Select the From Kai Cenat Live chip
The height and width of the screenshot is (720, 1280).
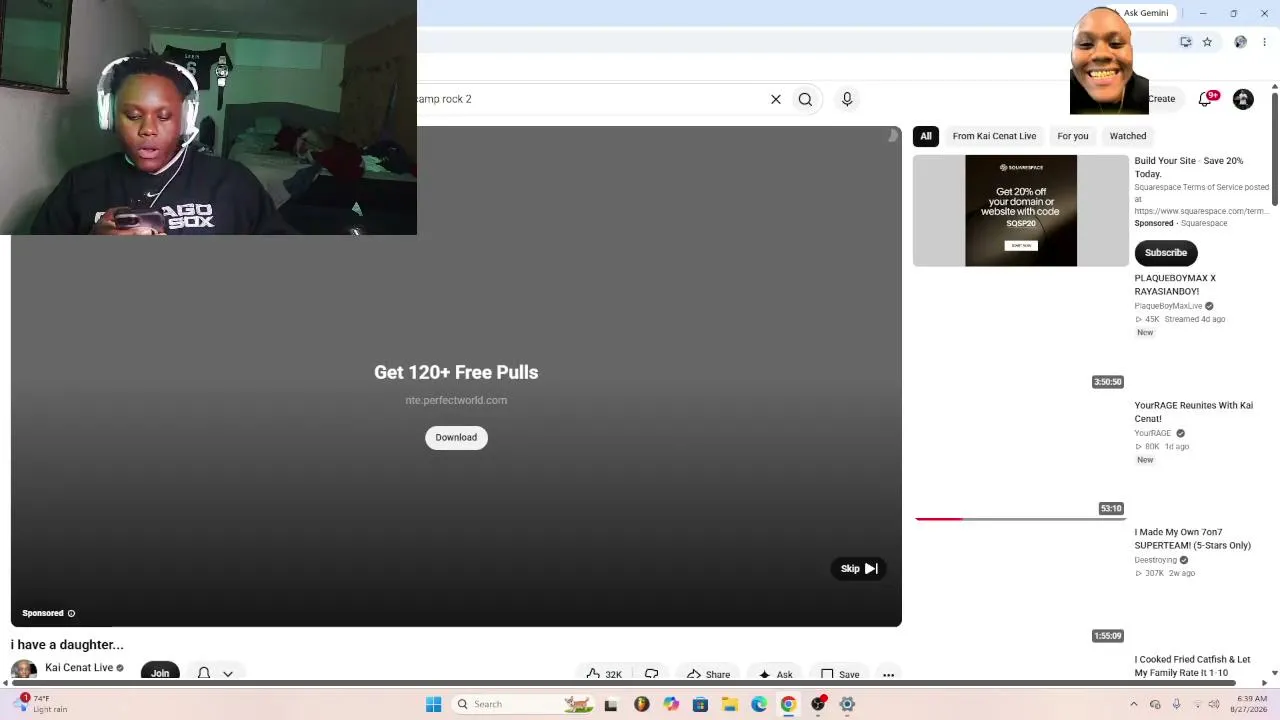994,136
